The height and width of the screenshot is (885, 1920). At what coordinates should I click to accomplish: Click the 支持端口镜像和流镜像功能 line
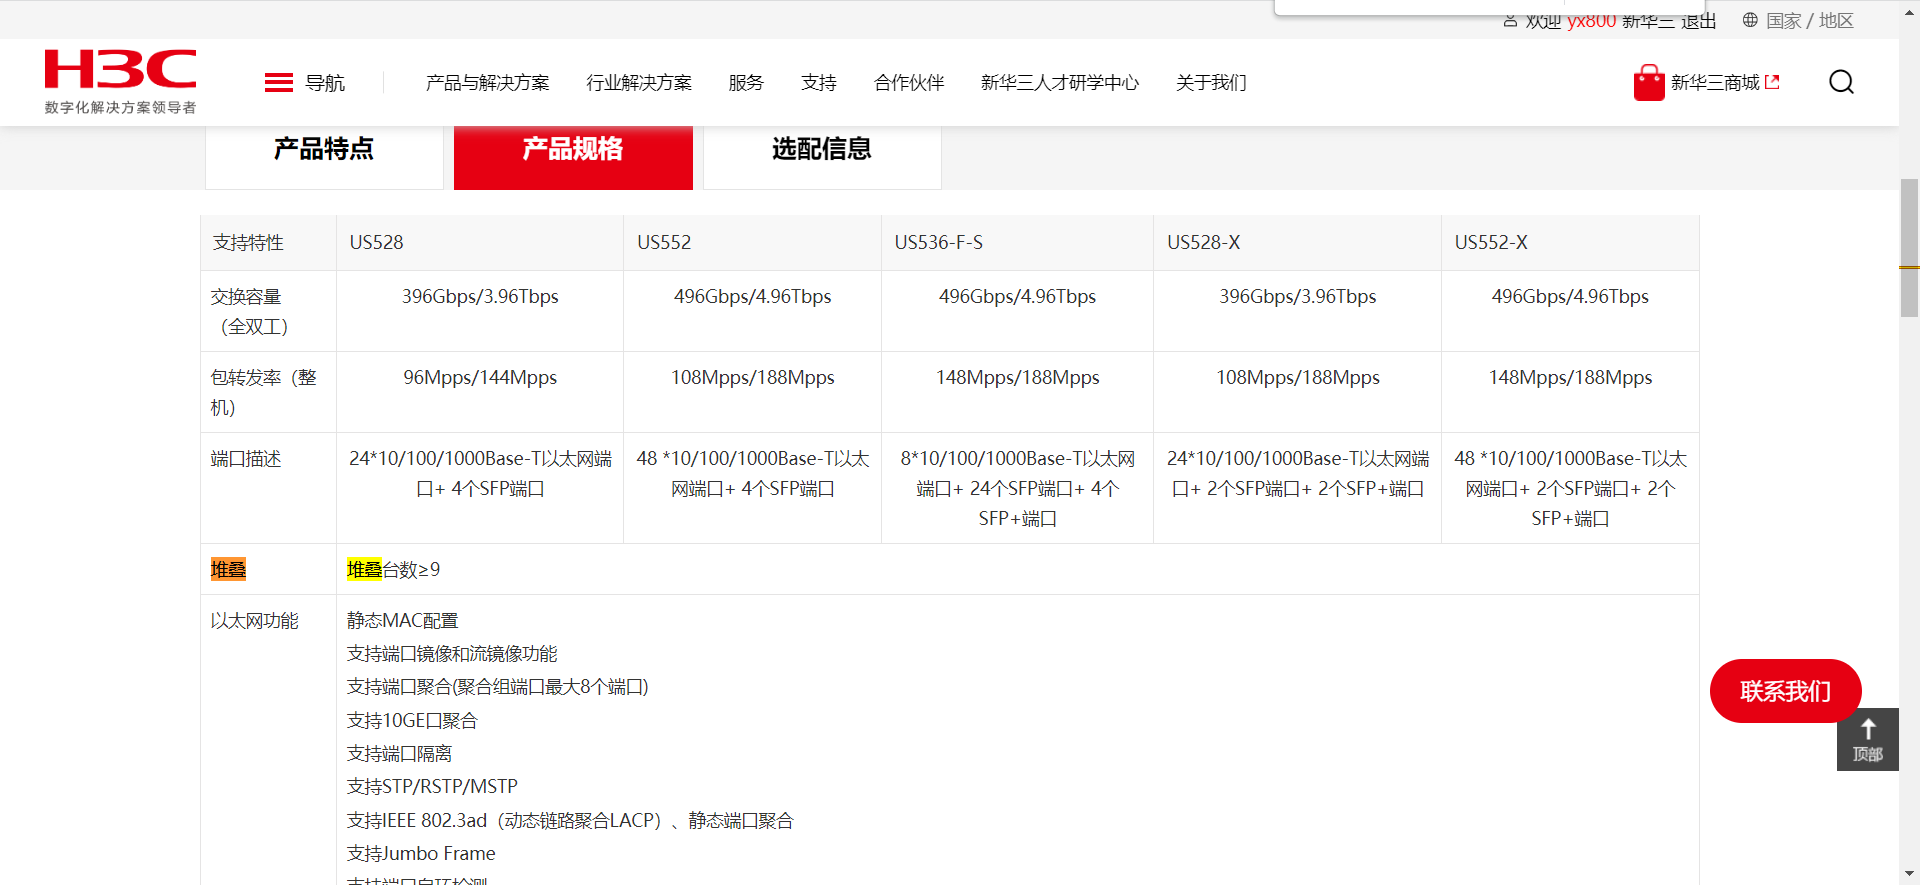point(452,654)
